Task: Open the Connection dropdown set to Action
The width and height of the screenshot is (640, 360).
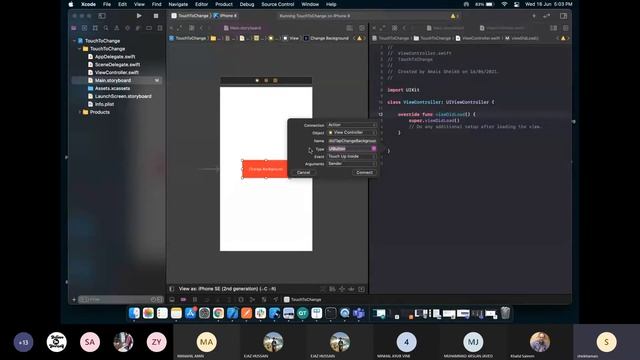Action: pos(351,125)
